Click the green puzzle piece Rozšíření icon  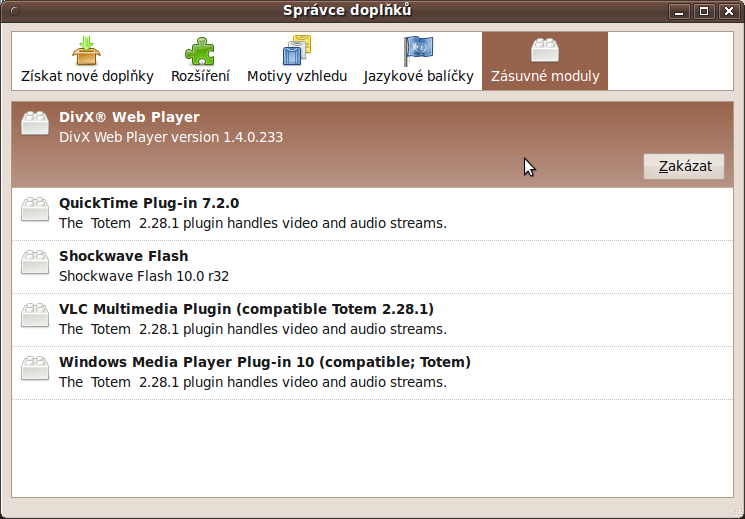click(x=200, y=51)
